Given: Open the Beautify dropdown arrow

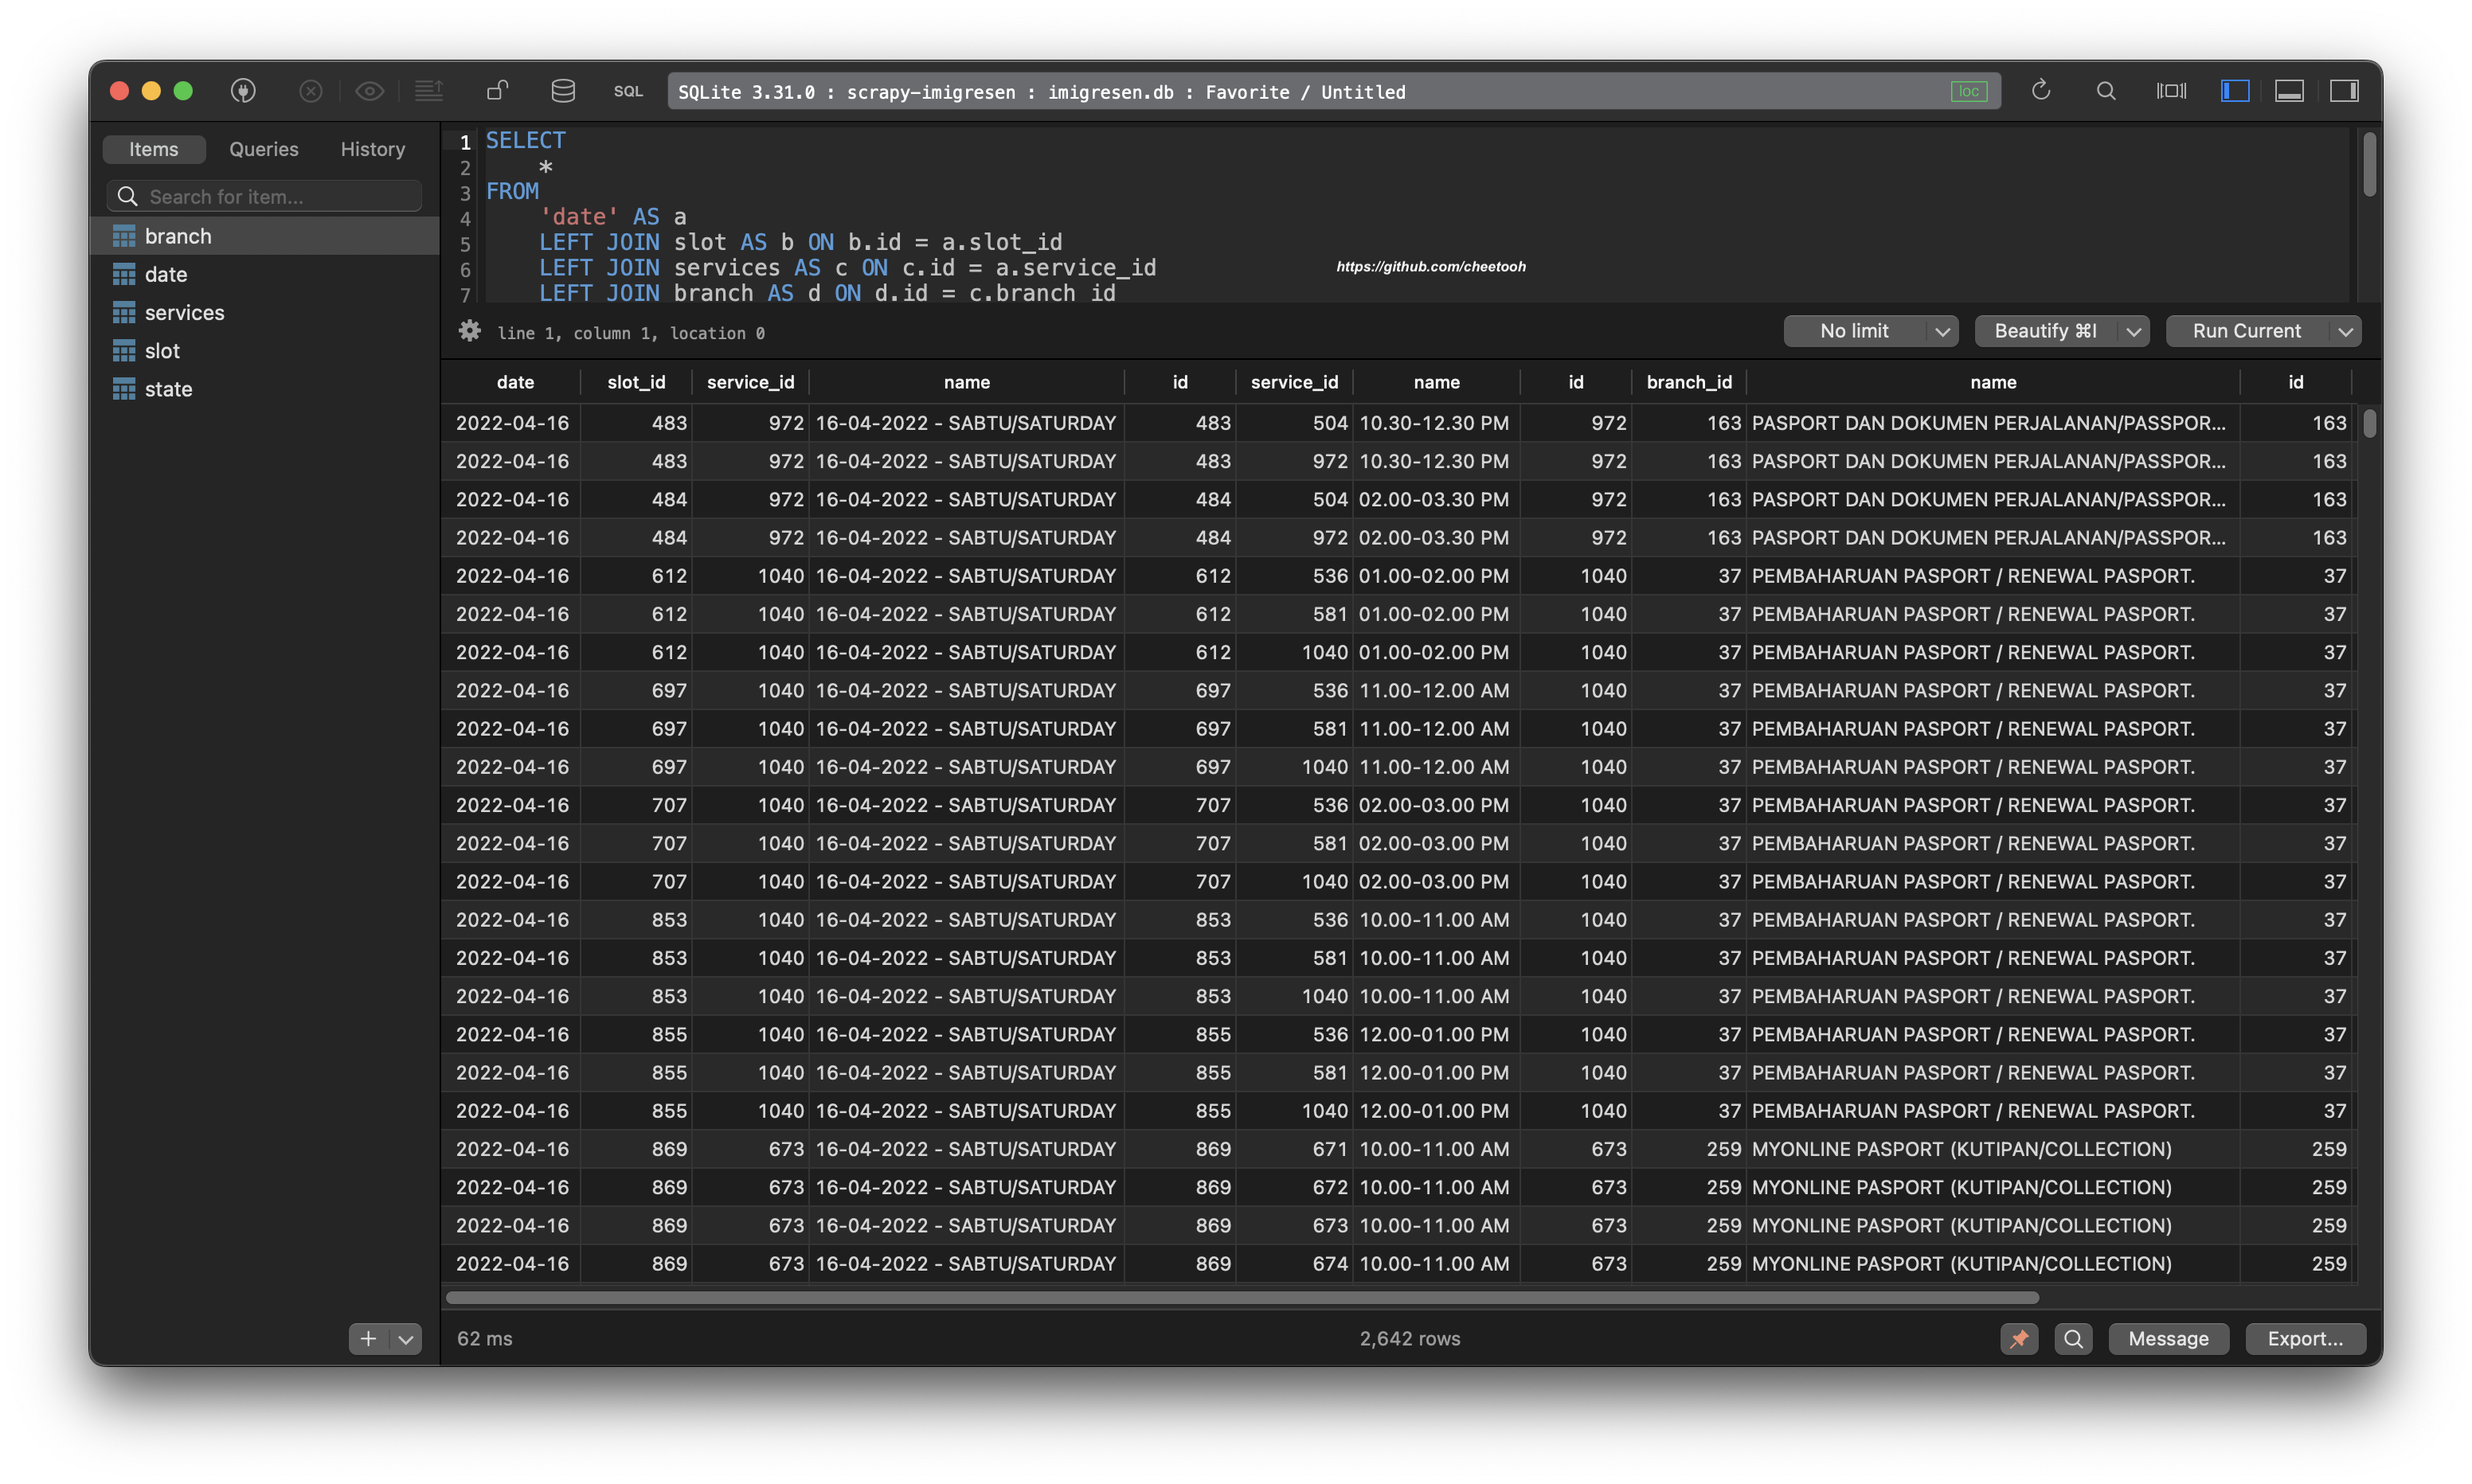Looking at the screenshot, I should pyautogui.click(x=2133, y=331).
